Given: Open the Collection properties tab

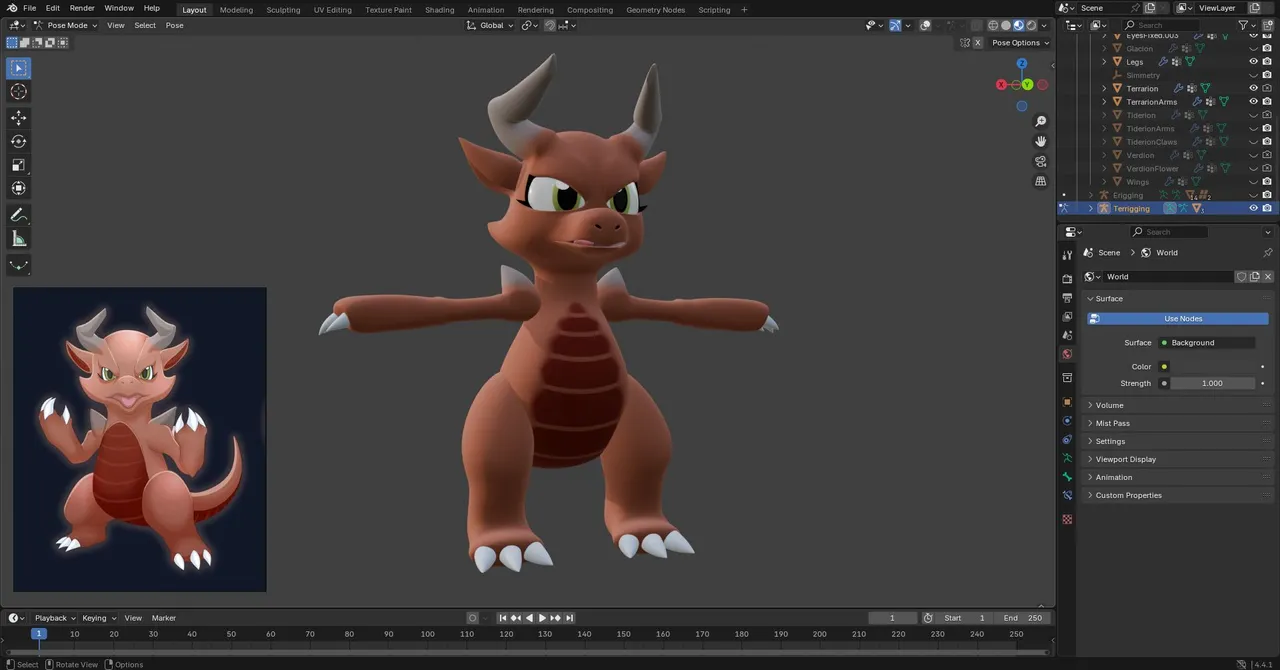Looking at the screenshot, I should [1067, 378].
